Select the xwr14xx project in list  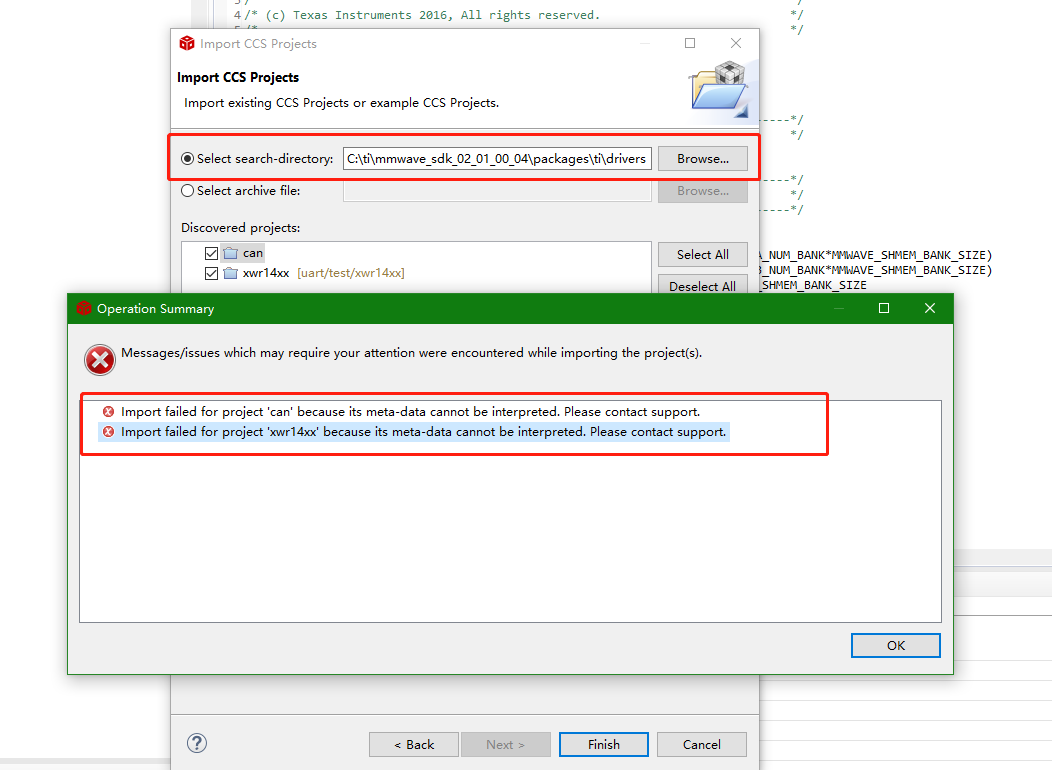pyautogui.click(x=266, y=273)
